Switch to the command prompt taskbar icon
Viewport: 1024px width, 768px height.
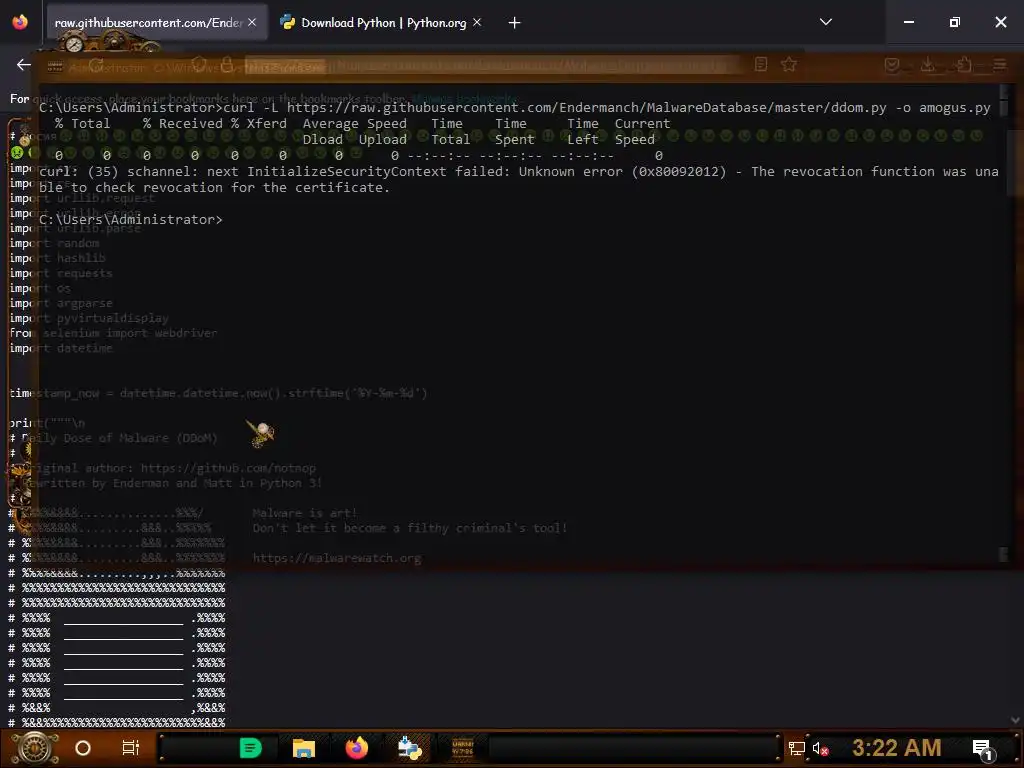click(x=463, y=748)
